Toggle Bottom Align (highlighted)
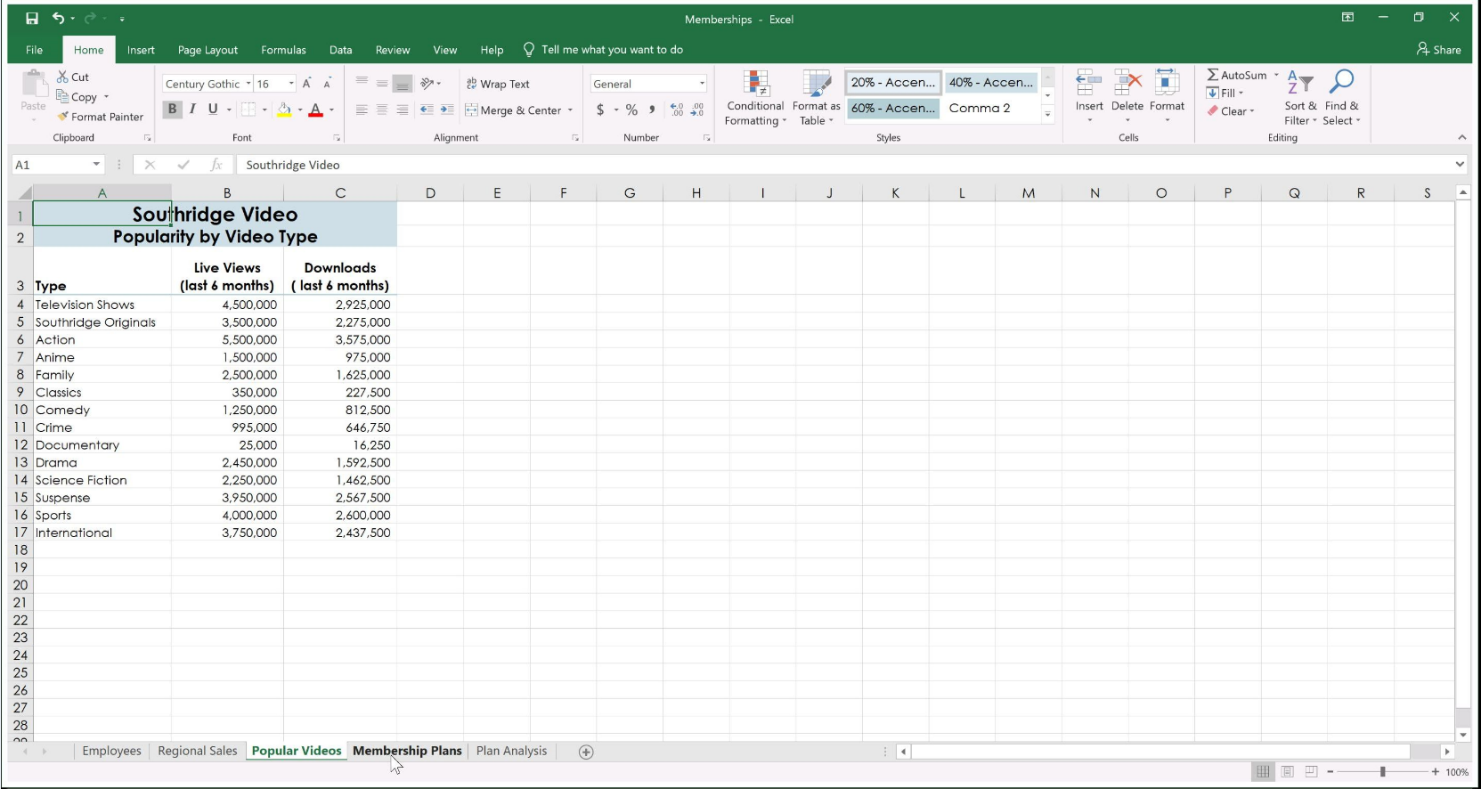This screenshot has width=1481, height=789. pyautogui.click(x=402, y=84)
